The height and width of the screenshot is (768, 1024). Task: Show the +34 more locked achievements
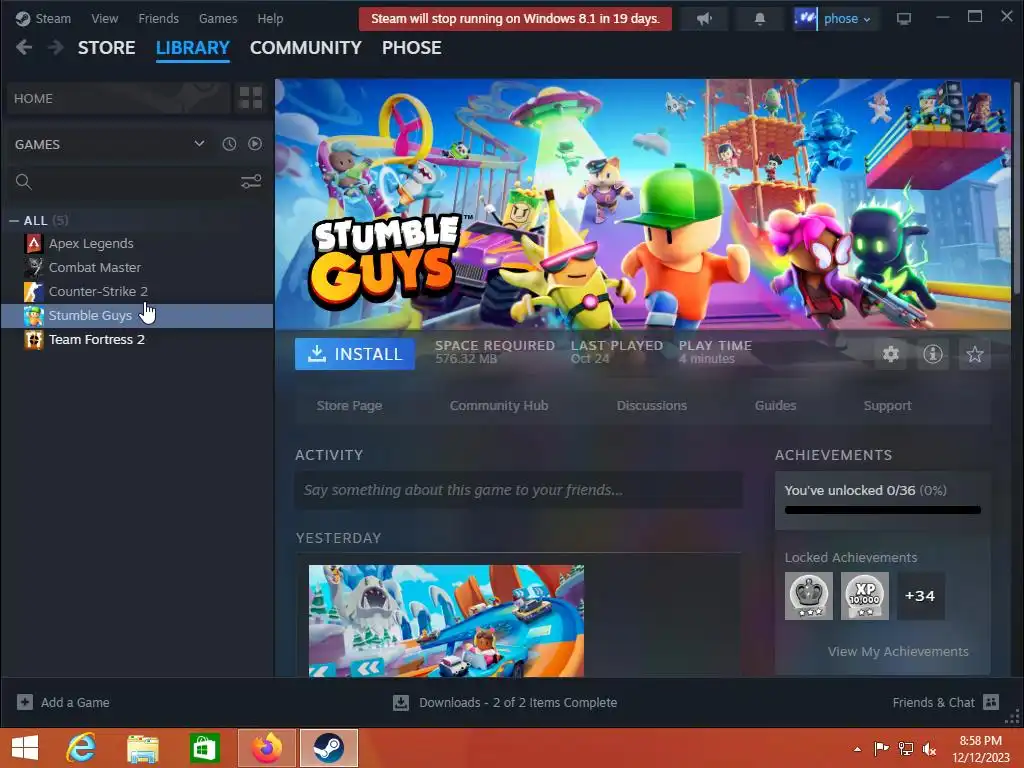click(921, 596)
